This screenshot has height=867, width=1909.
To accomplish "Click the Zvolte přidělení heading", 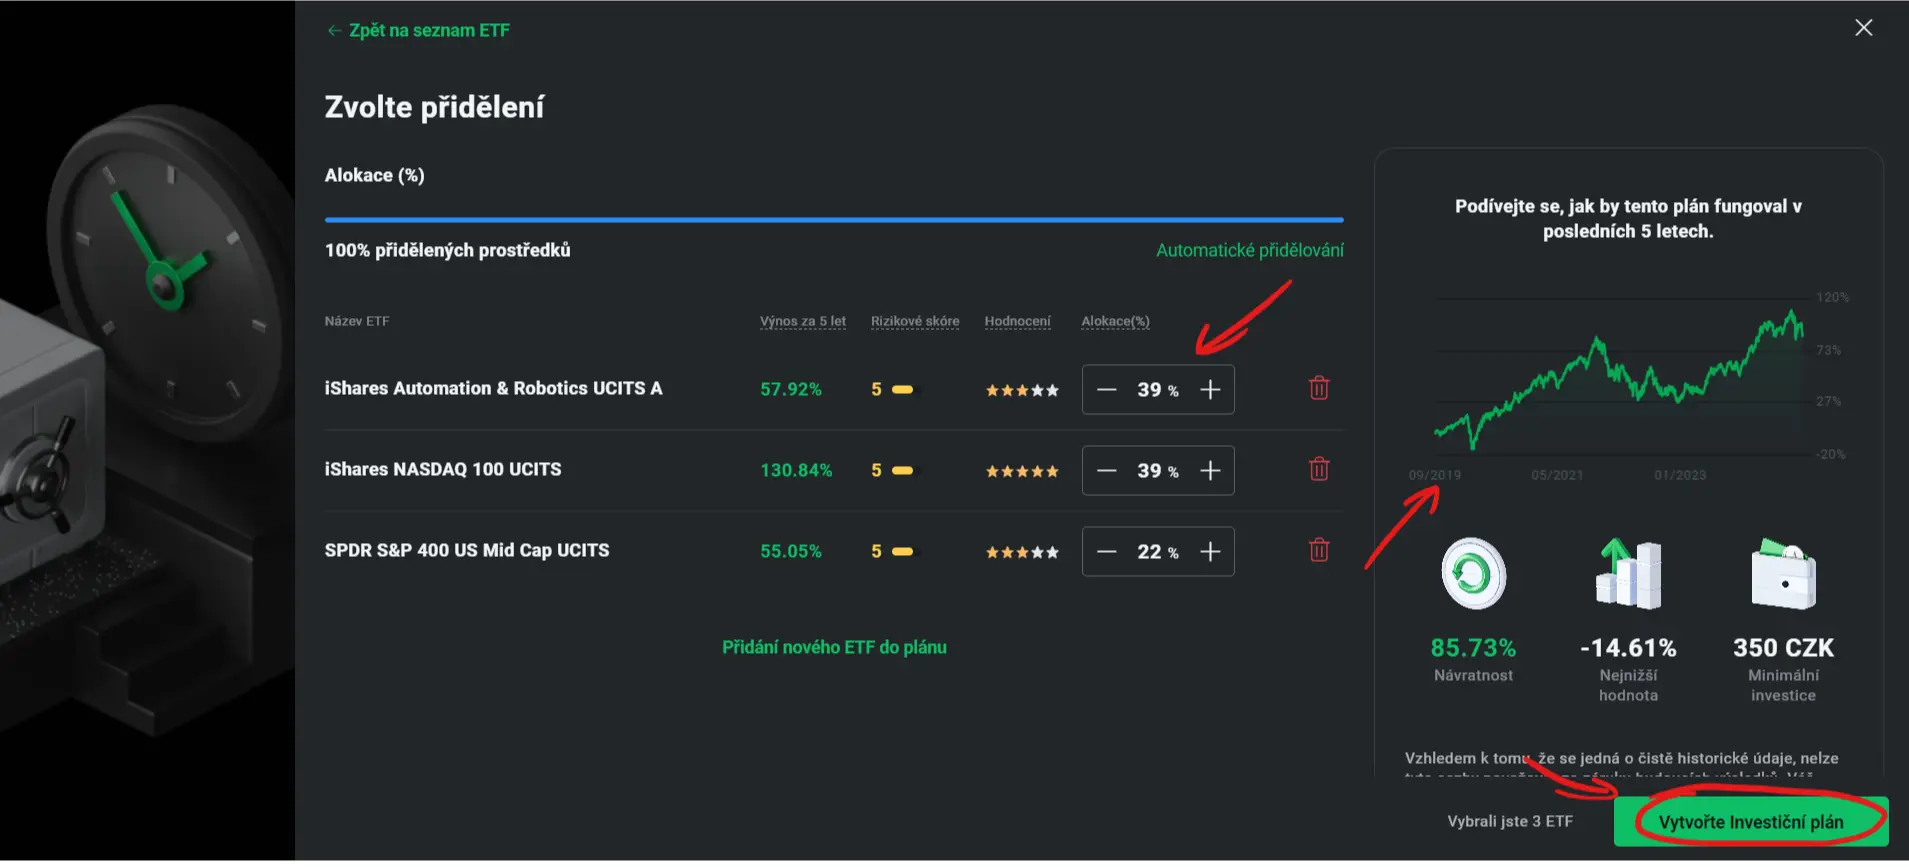I will pos(434,107).
